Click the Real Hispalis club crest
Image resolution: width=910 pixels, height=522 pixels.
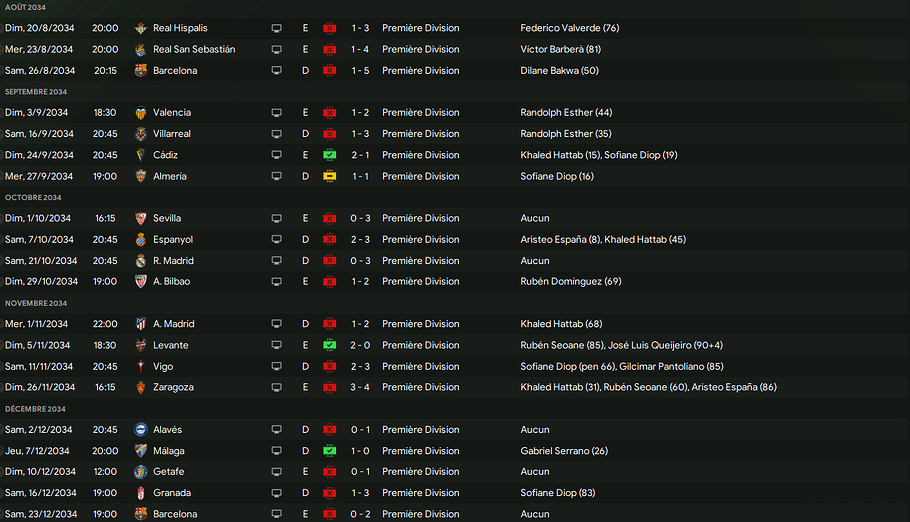(x=141, y=28)
